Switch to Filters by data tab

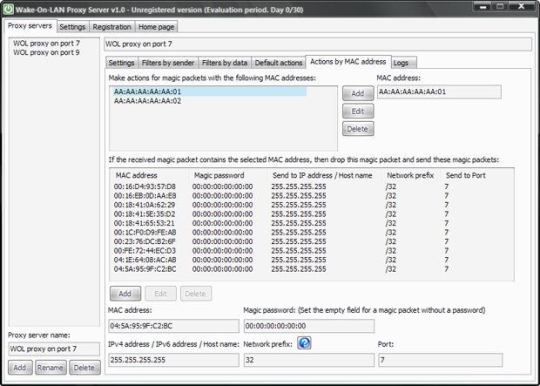tap(225, 63)
